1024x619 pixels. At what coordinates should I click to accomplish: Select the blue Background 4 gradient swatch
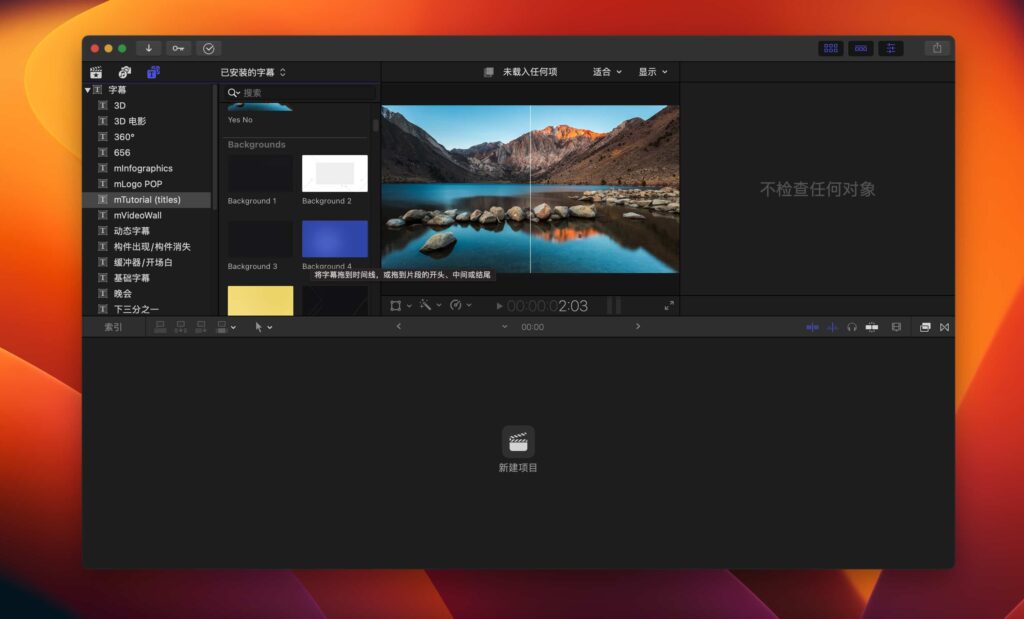tap(334, 240)
